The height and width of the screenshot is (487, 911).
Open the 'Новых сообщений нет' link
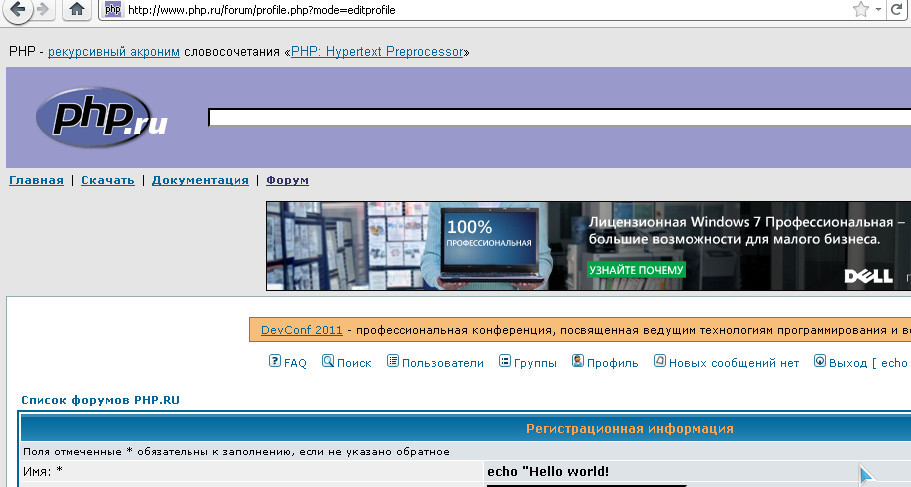click(x=734, y=363)
